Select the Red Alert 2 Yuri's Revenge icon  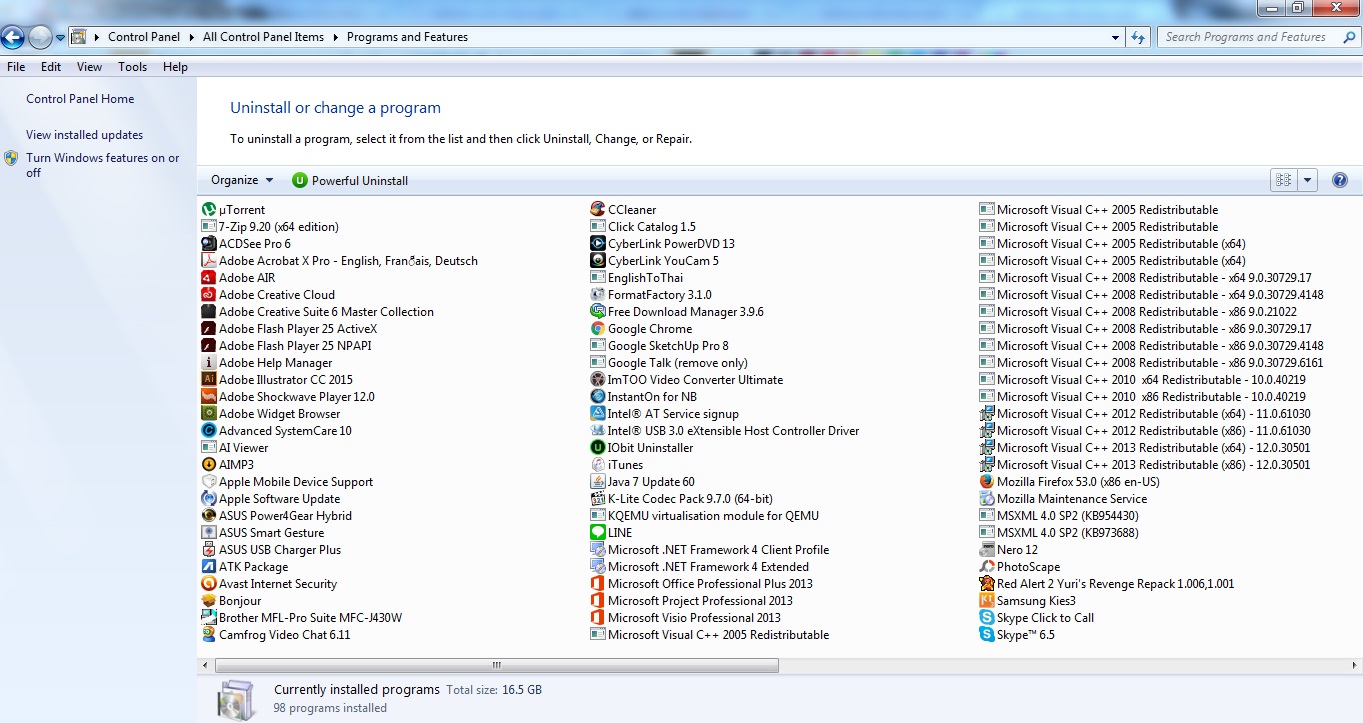pyautogui.click(x=987, y=584)
